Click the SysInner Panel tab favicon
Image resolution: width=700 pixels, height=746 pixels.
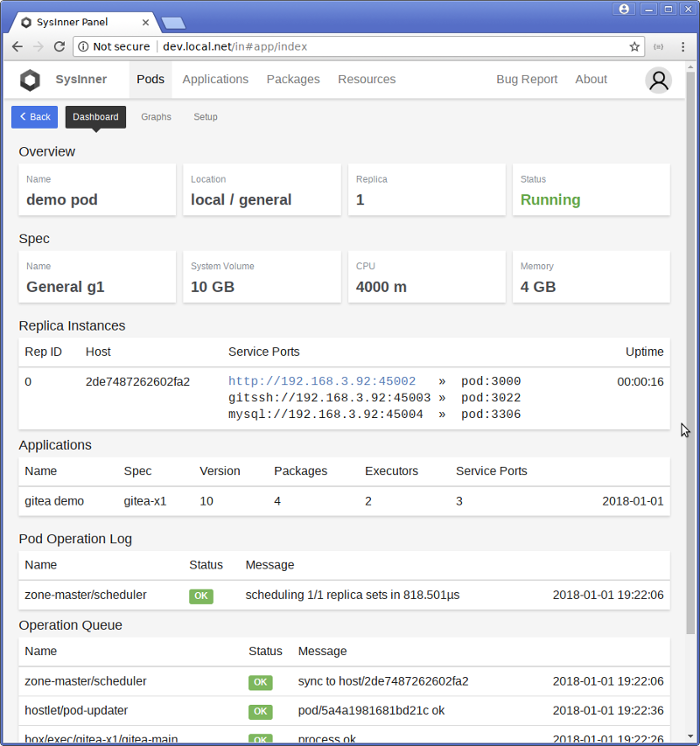tap(26, 22)
